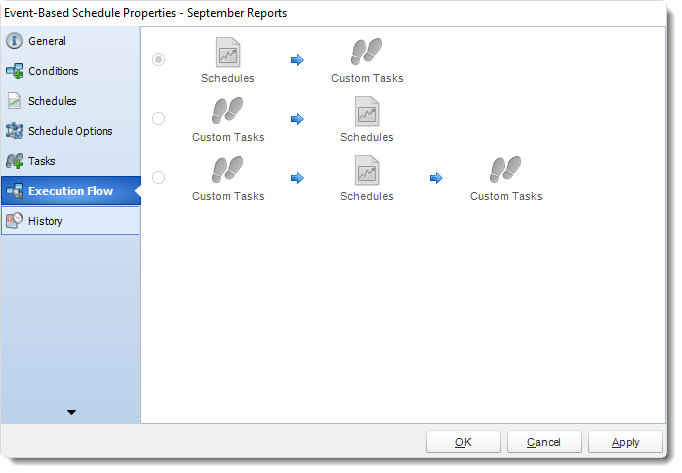Select the Execution Flow tab
This screenshot has width=682, height=473.
[71, 191]
